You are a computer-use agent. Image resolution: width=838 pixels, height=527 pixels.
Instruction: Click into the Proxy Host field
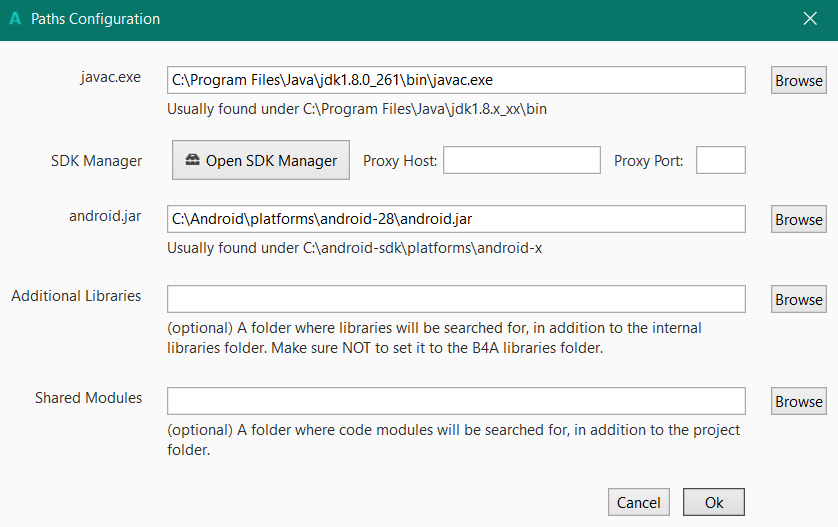tap(521, 160)
